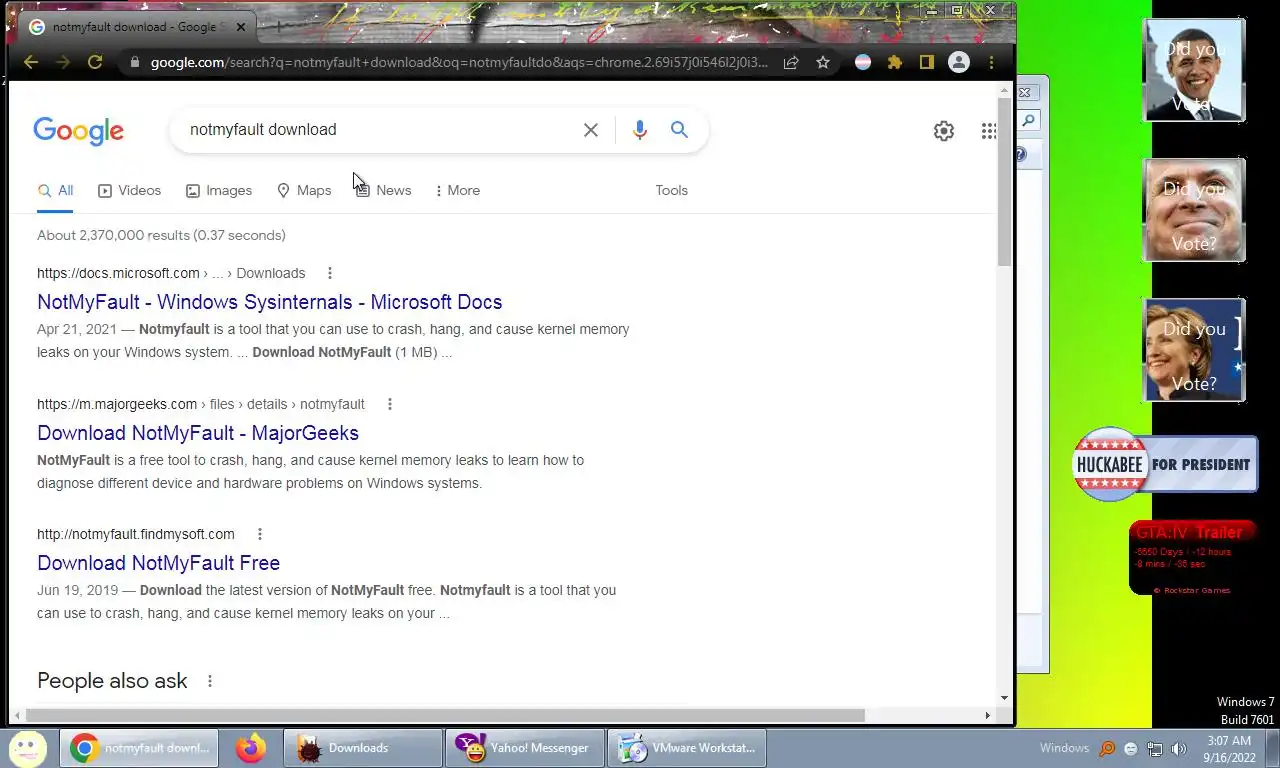Click the https://m.majorgeeks.com breadcrumb

coord(117,404)
